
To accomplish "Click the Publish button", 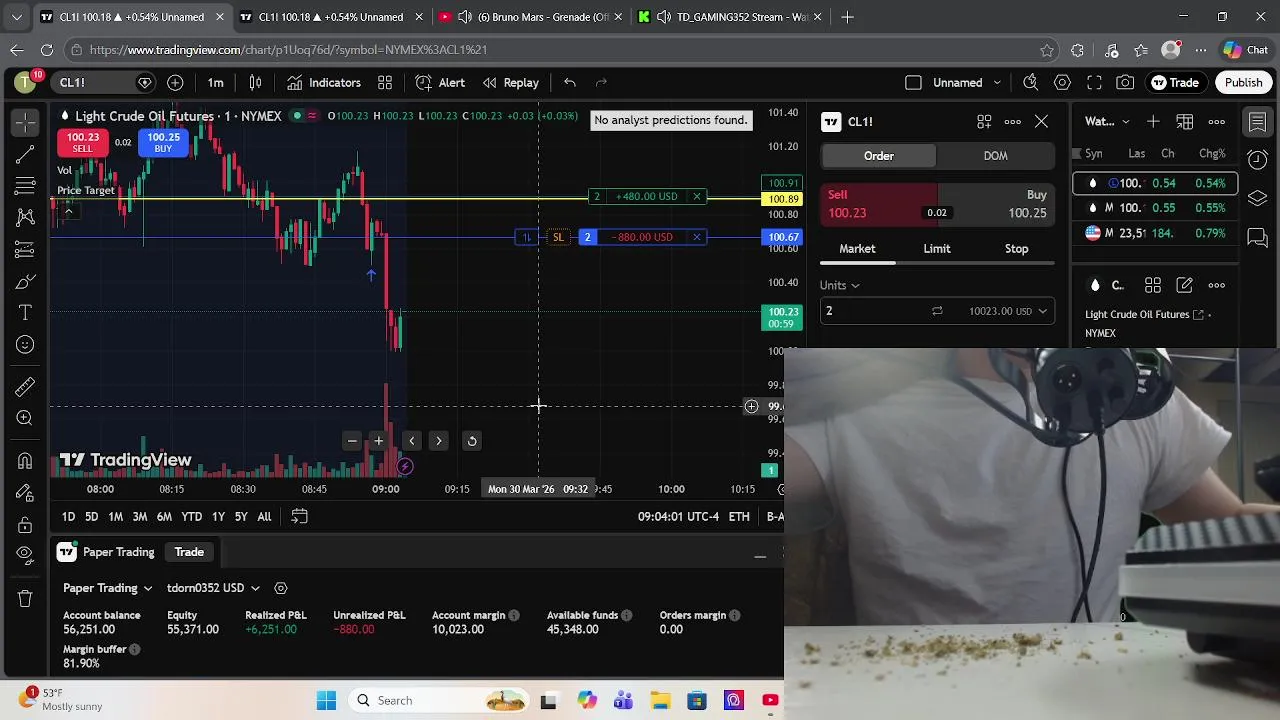I will click(x=1244, y=83).
